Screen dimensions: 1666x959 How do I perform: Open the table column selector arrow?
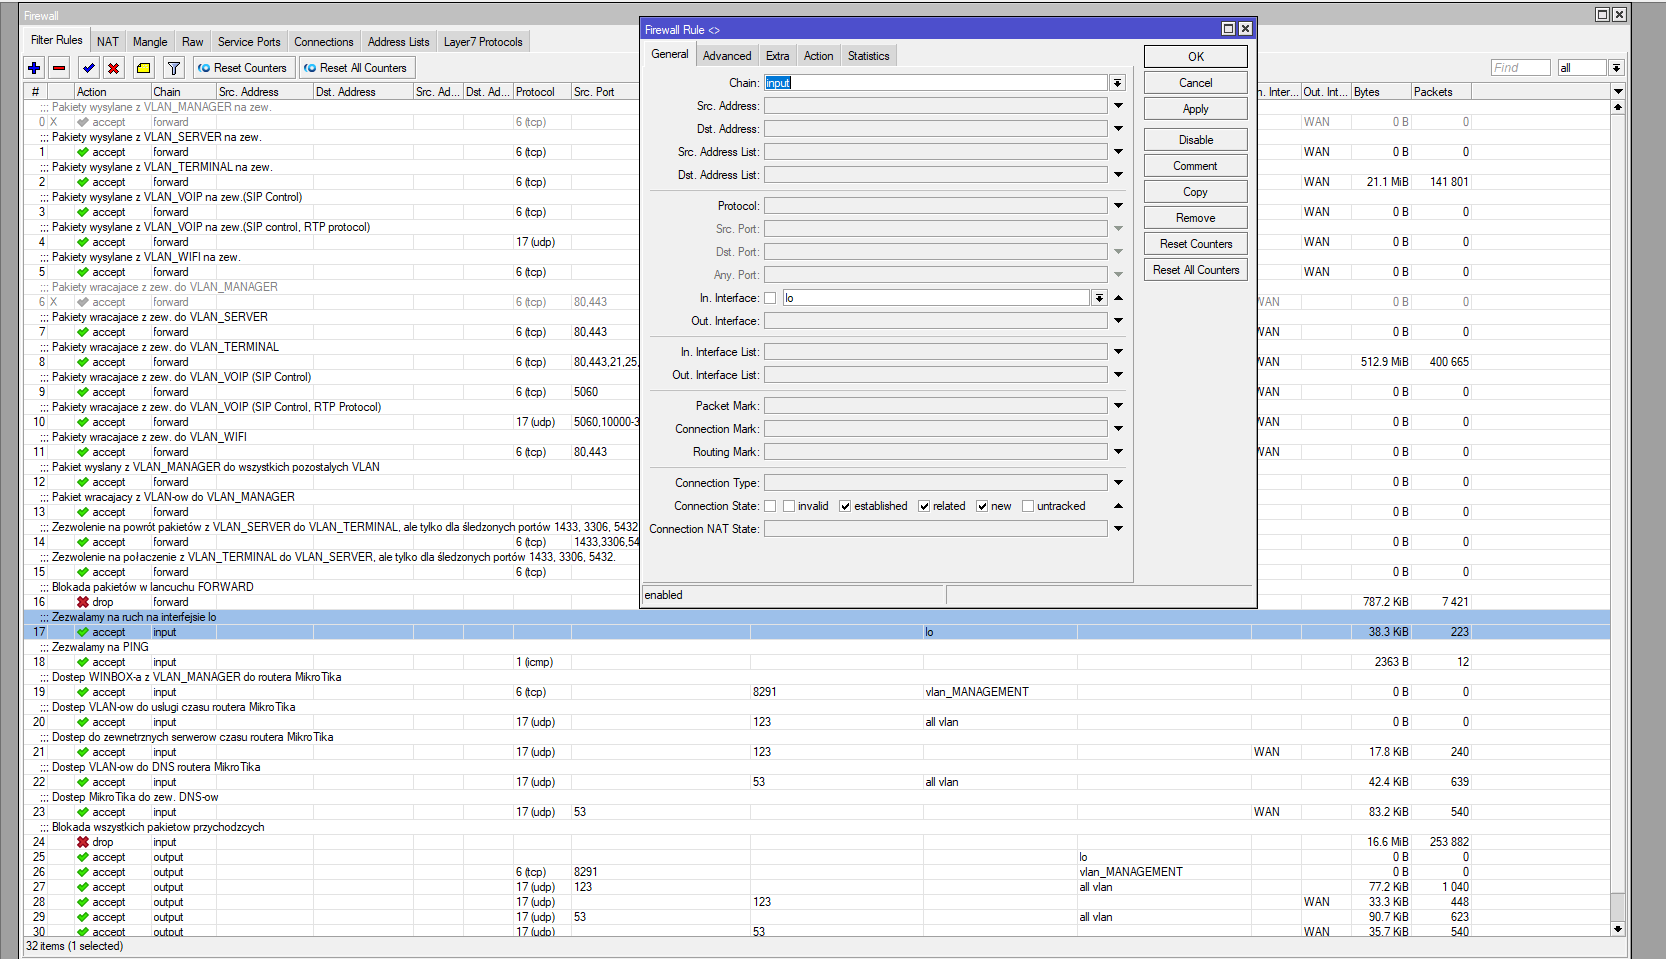1618,91
